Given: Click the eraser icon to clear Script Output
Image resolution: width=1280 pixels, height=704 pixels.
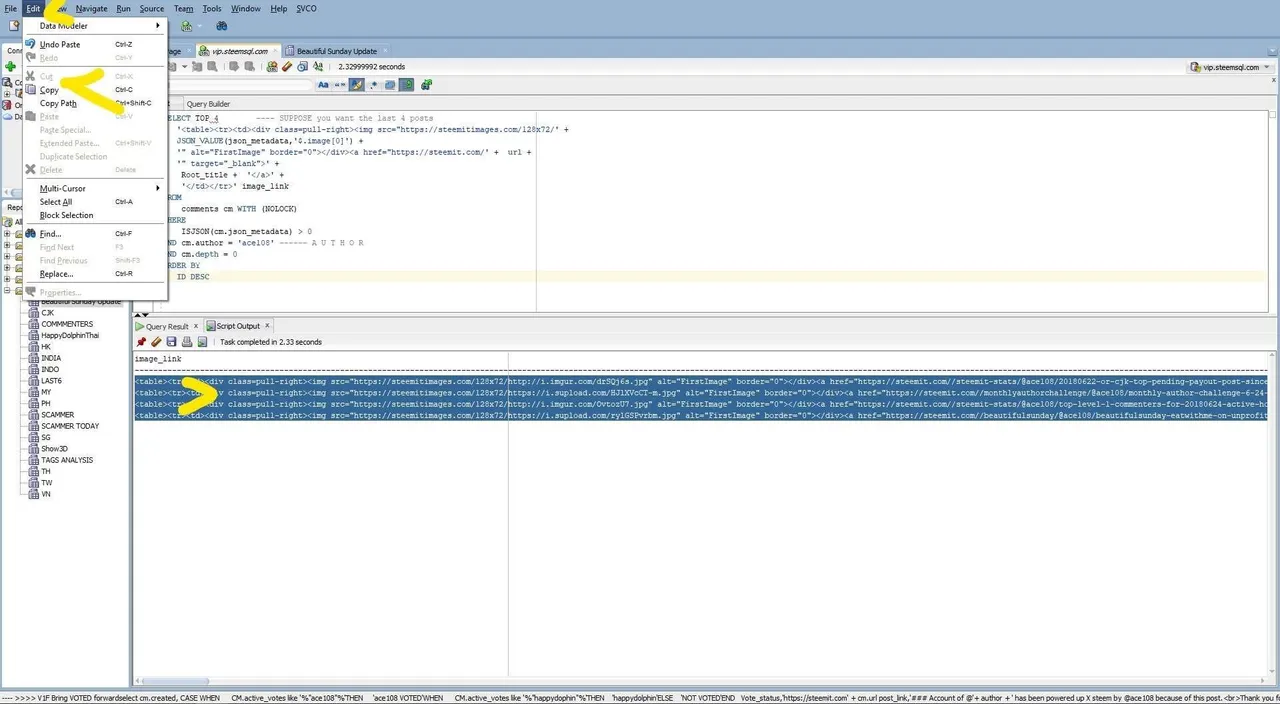Looking at the screenshot, I should [x=156, y=342].
